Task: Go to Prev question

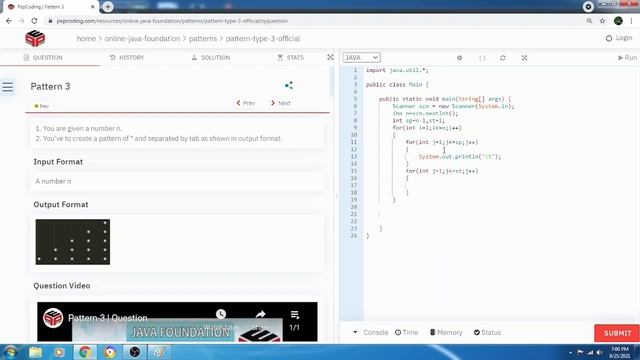Action: 245,103
